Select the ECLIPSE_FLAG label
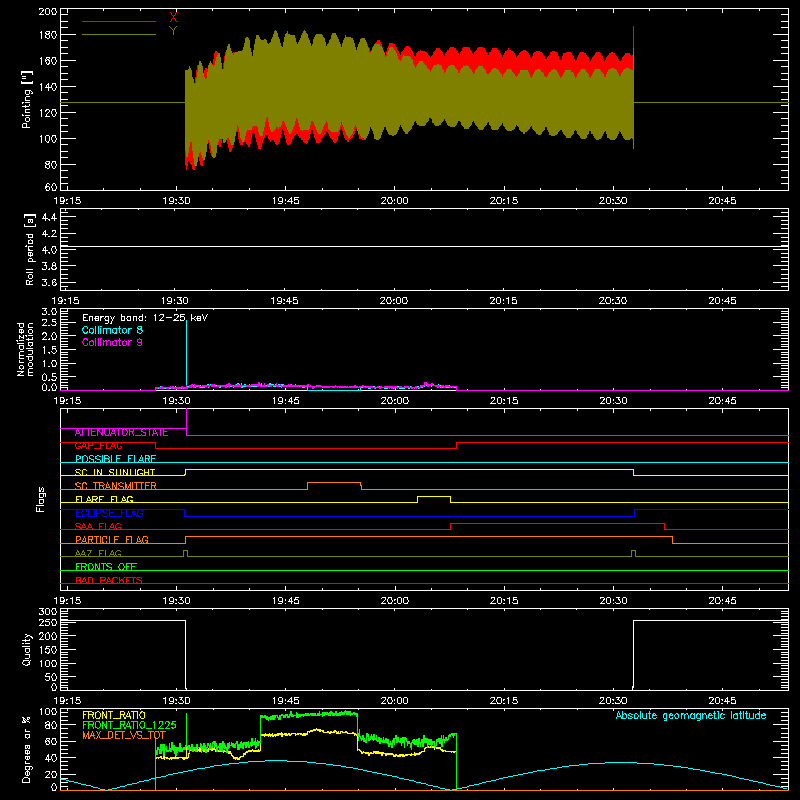 click(109, 513)
